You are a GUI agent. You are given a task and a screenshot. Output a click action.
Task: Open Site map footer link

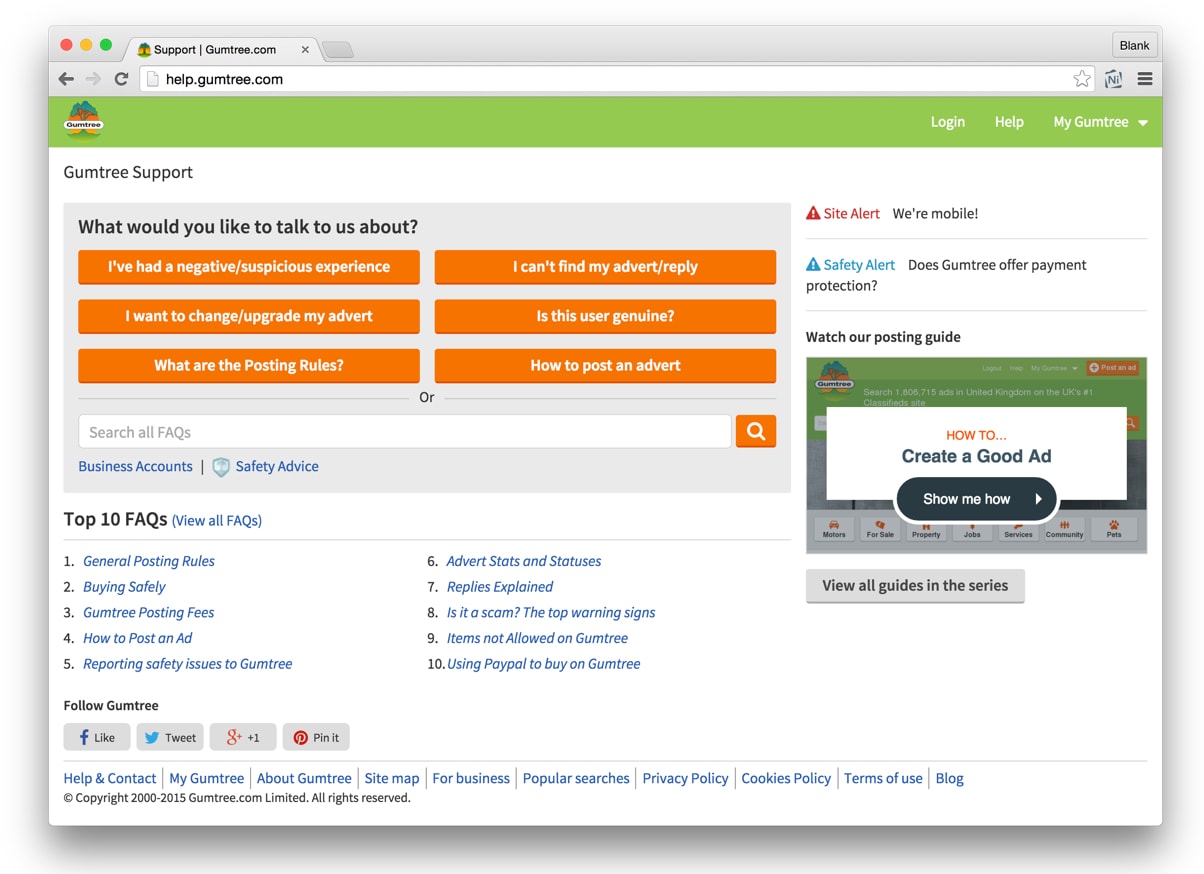pyautogui.click(x=392, y=778)
